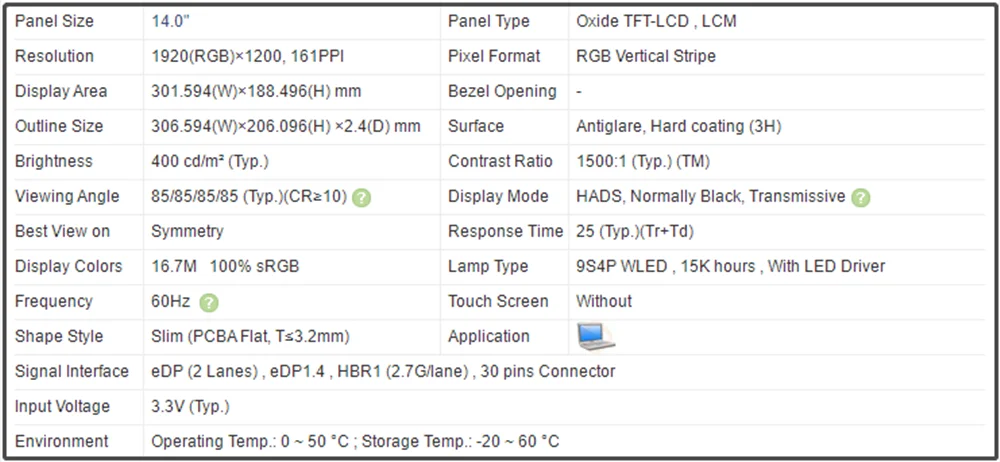Click the laptop Application icon
This screenshot has height=462, width=1000.
pos(595,337)
